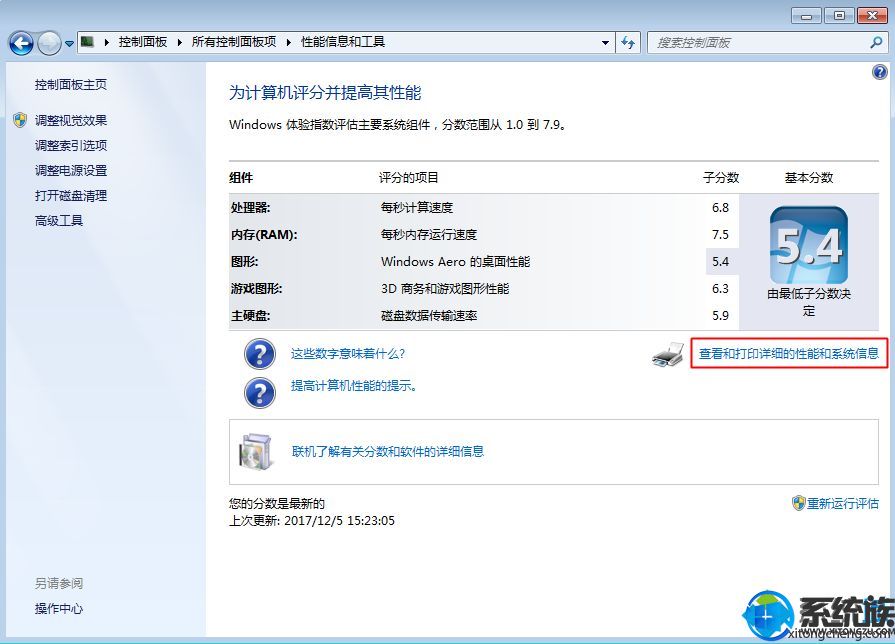Image resolution: width=895 pixels, height=644 pixels.
Task: Select the 图形 component label
Action: pyautogui.click(x=244, y=261)
